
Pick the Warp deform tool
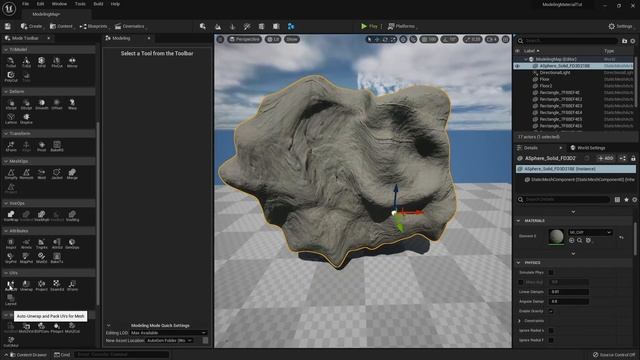click(x=72, y=104)
